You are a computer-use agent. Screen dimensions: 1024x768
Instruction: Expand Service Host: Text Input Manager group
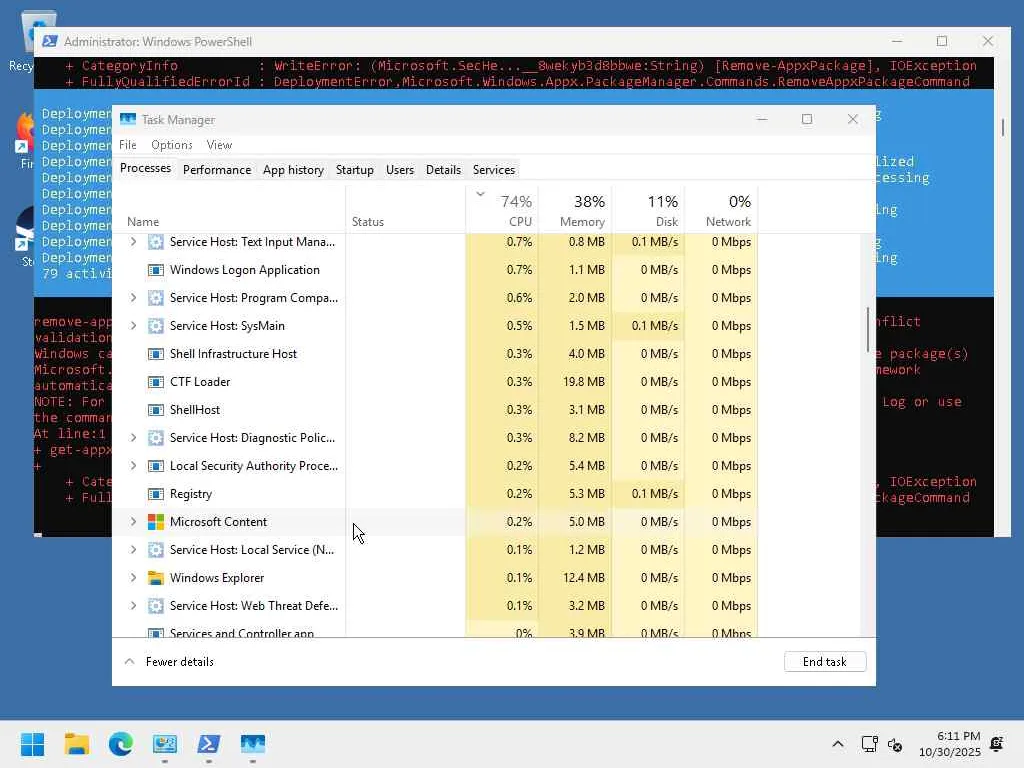133,242
